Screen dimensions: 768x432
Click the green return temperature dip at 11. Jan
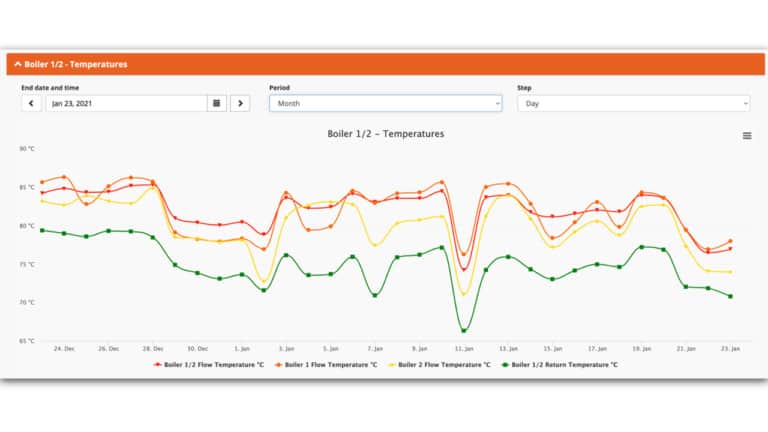(464, 330)
